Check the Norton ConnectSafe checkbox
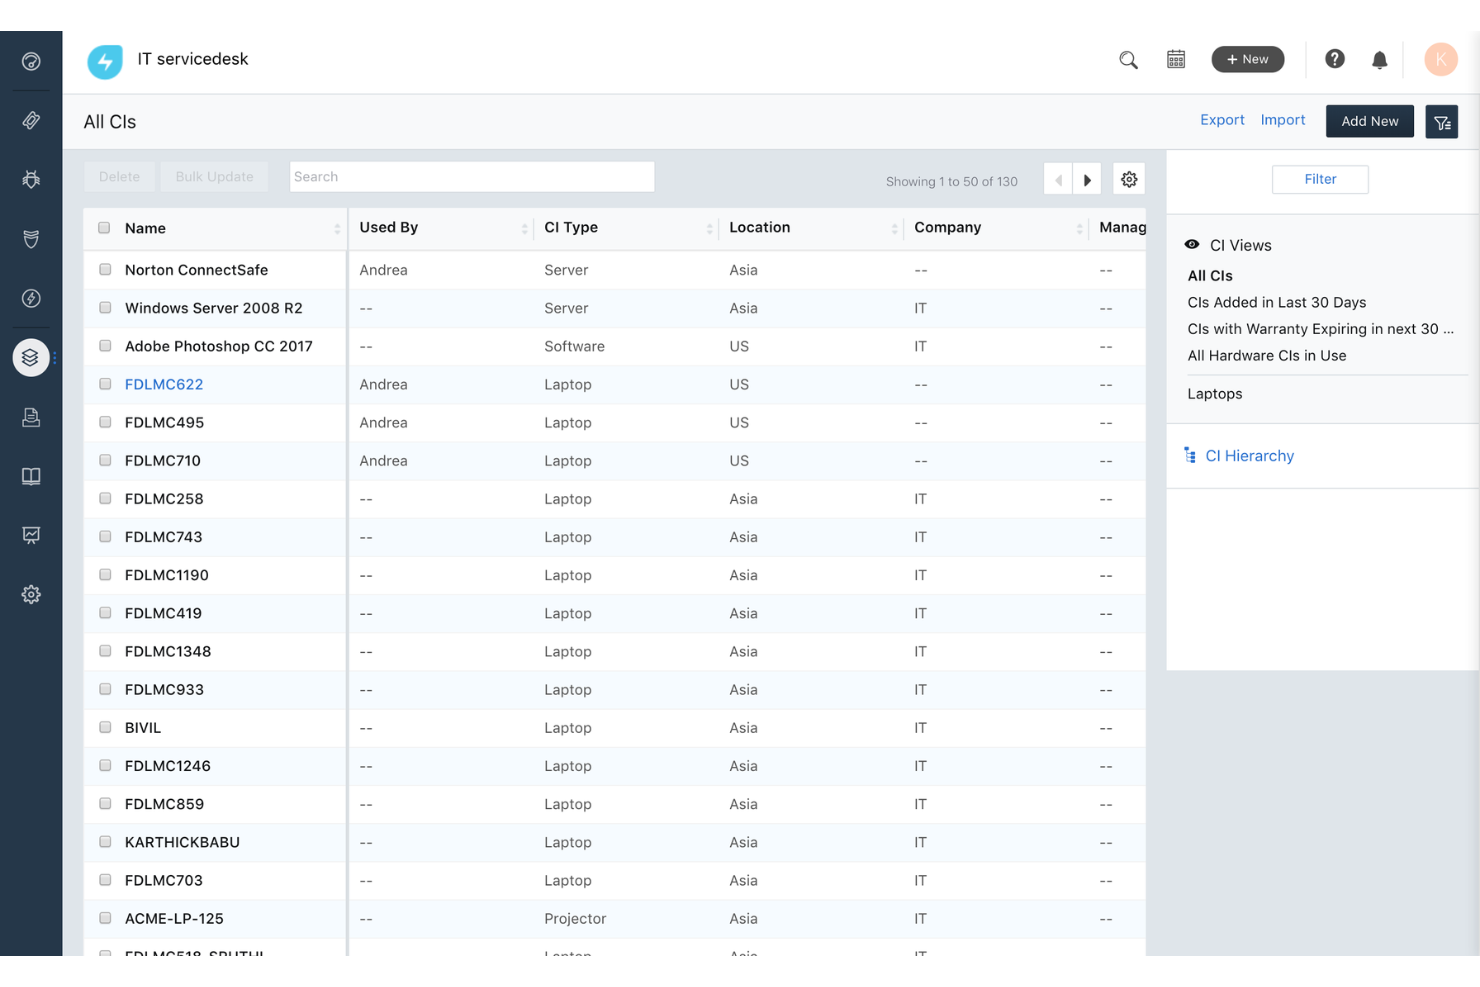 click(104, 269)
